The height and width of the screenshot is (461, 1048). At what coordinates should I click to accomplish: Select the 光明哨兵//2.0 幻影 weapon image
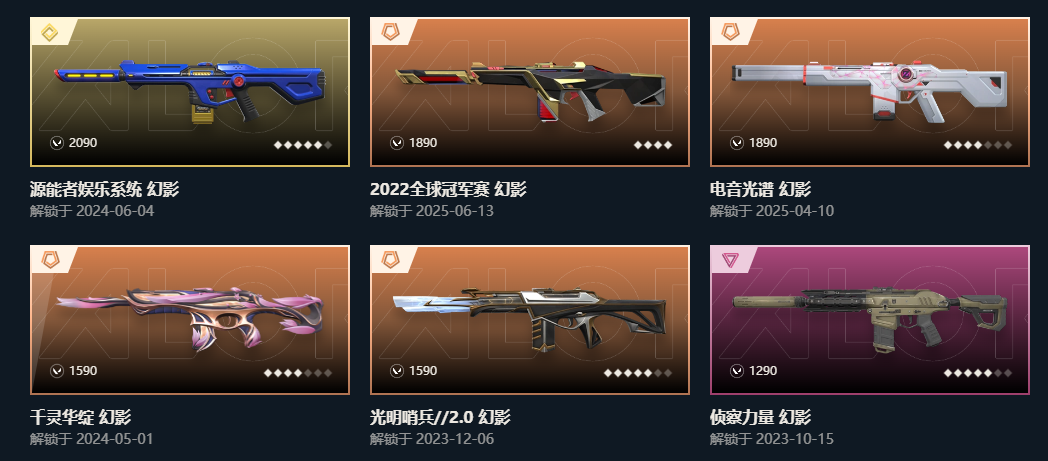(529, 320)
